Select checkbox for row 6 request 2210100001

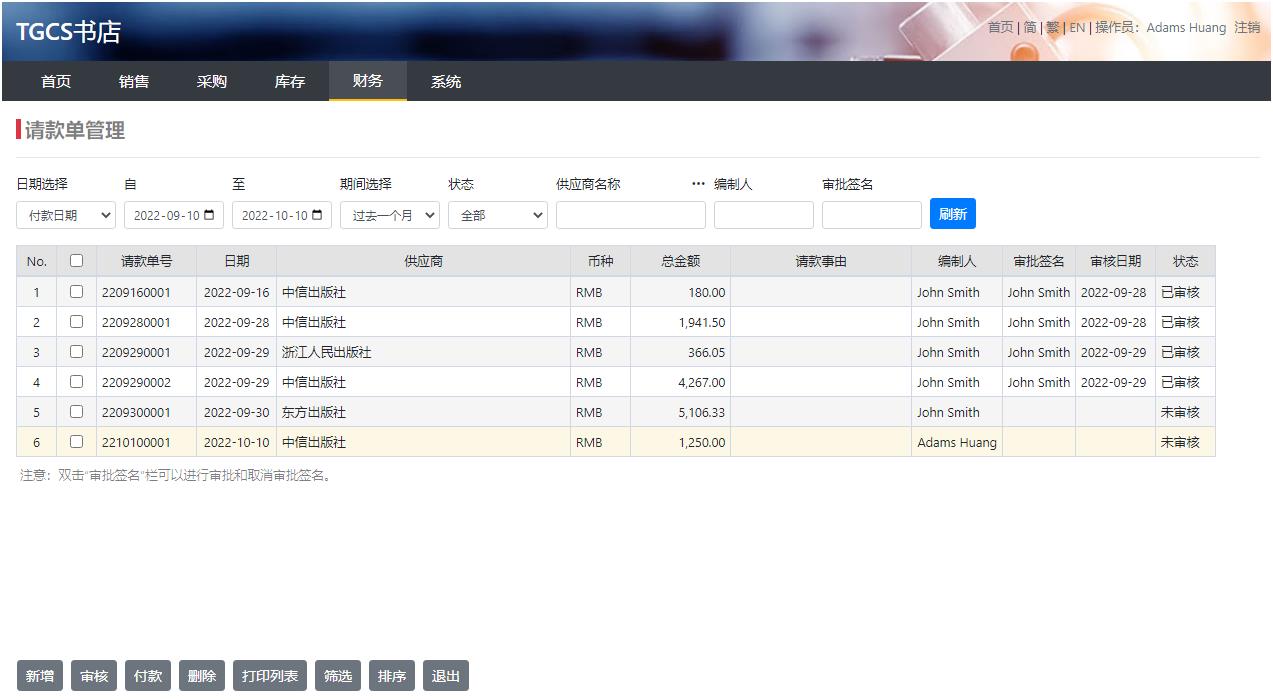coord(76,442)
